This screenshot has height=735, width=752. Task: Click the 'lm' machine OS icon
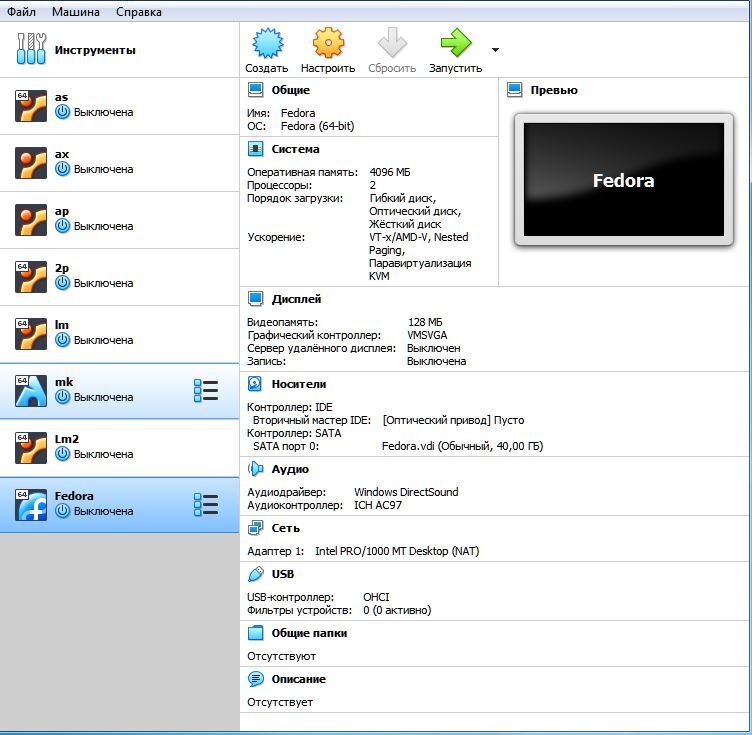[x=31, y=334]
